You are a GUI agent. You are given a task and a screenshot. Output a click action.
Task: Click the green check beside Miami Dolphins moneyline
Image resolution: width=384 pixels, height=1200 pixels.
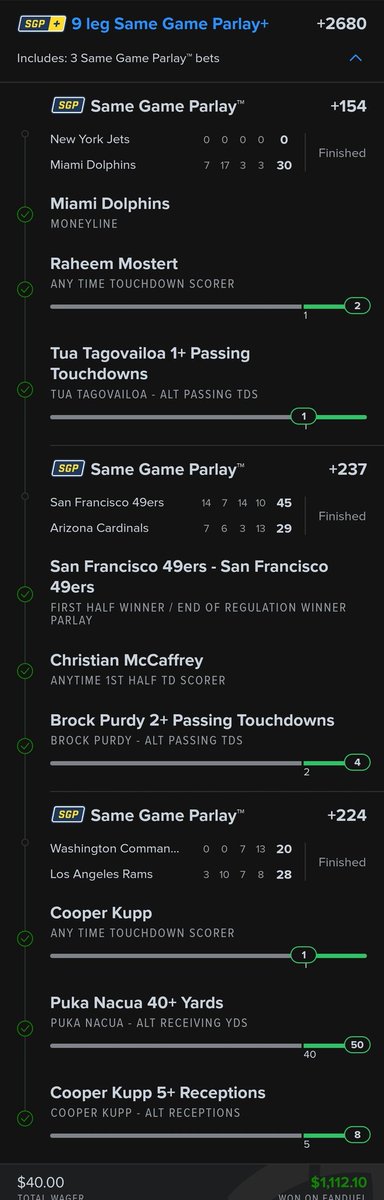point(25,213)
